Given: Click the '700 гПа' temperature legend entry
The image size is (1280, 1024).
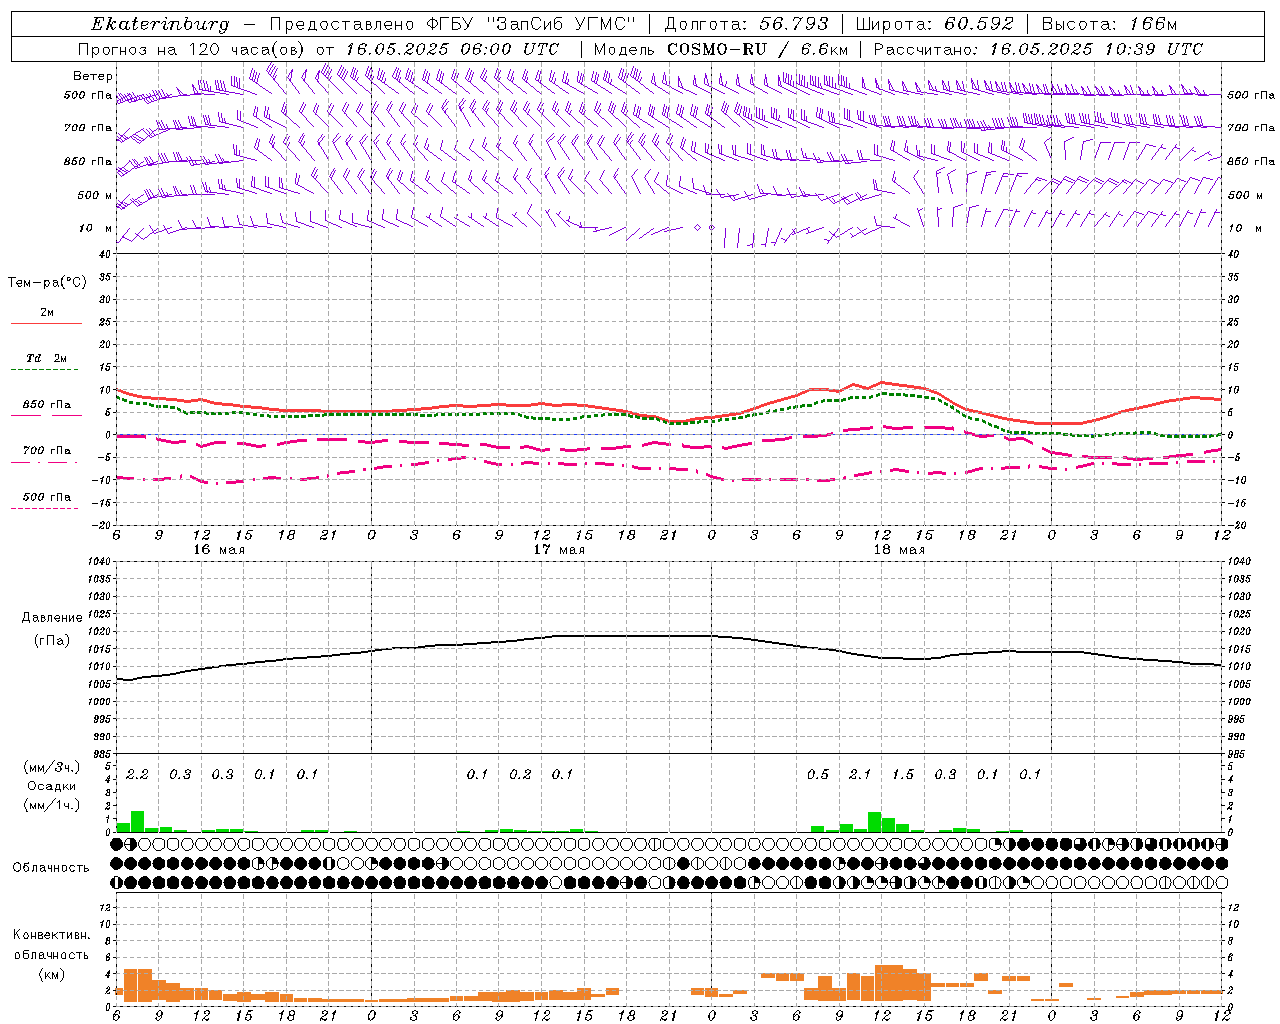Looking at the screenshot, I should pos(47,451).
